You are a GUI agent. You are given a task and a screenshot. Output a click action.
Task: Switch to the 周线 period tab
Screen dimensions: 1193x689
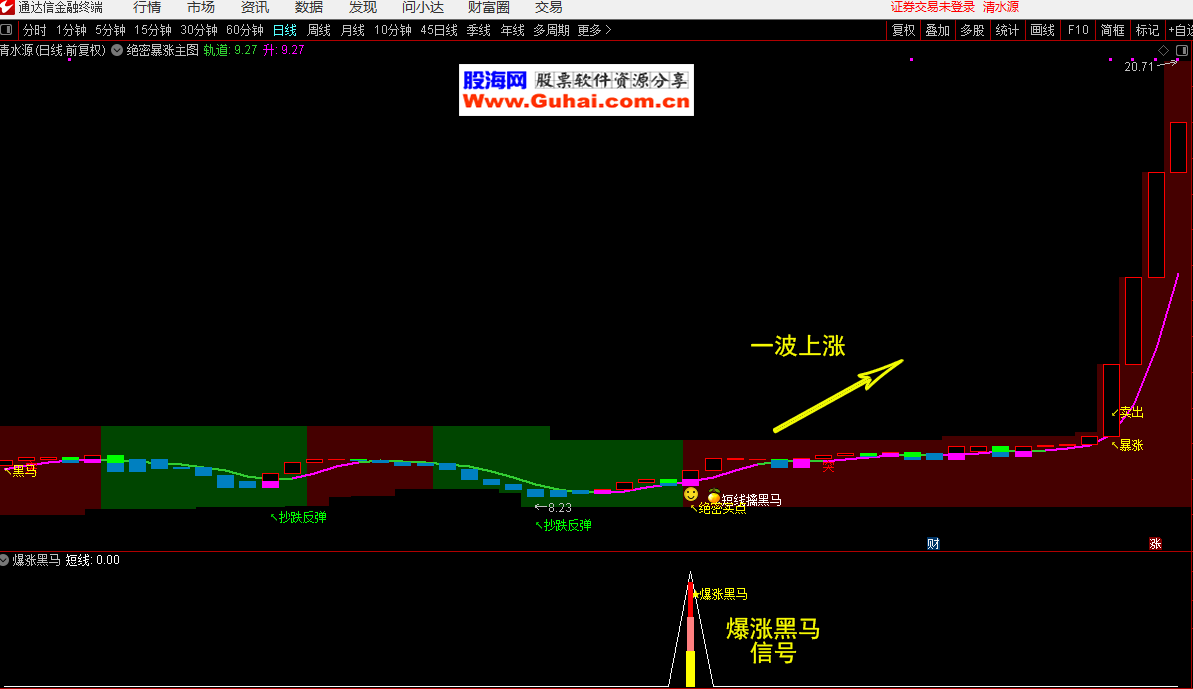tap(319, 30)
